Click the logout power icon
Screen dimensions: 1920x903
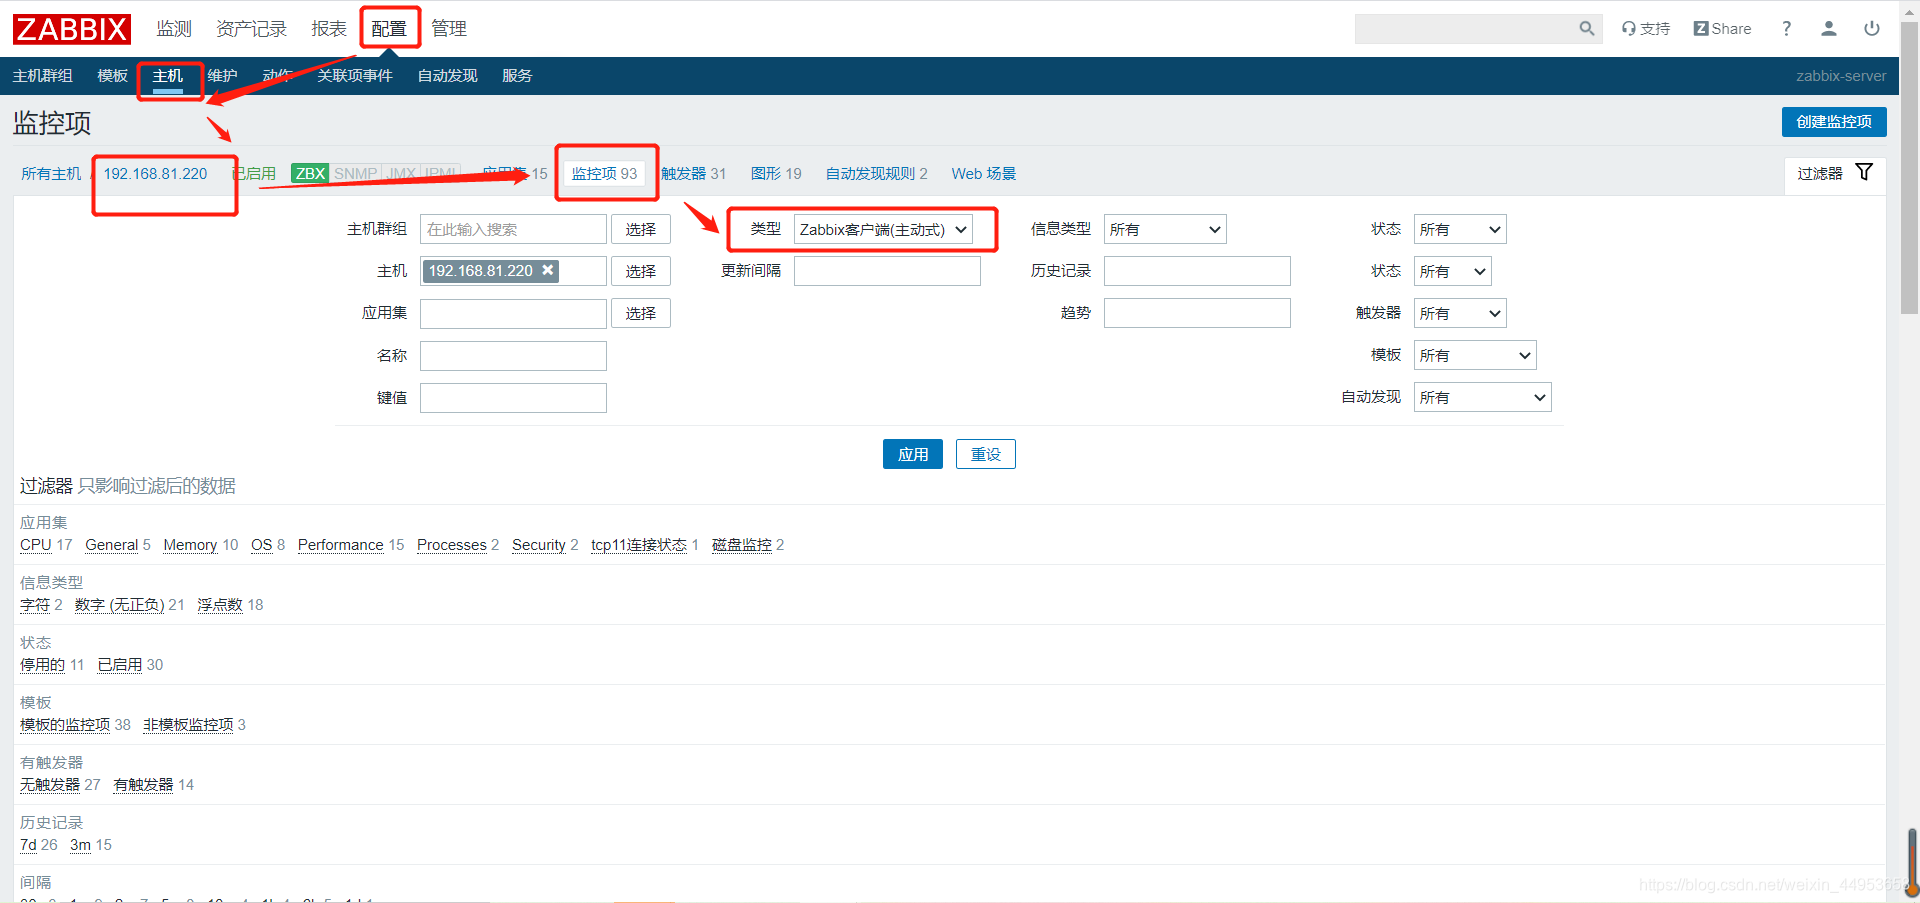(1872, 29)
